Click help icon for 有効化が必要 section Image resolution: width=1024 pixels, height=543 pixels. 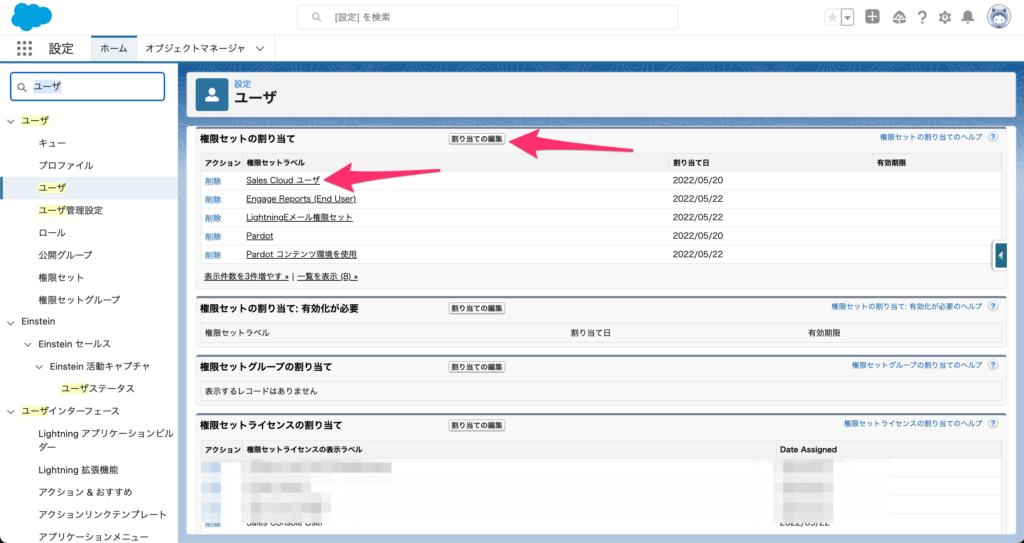pyautogui.click(x=993, y=306)
